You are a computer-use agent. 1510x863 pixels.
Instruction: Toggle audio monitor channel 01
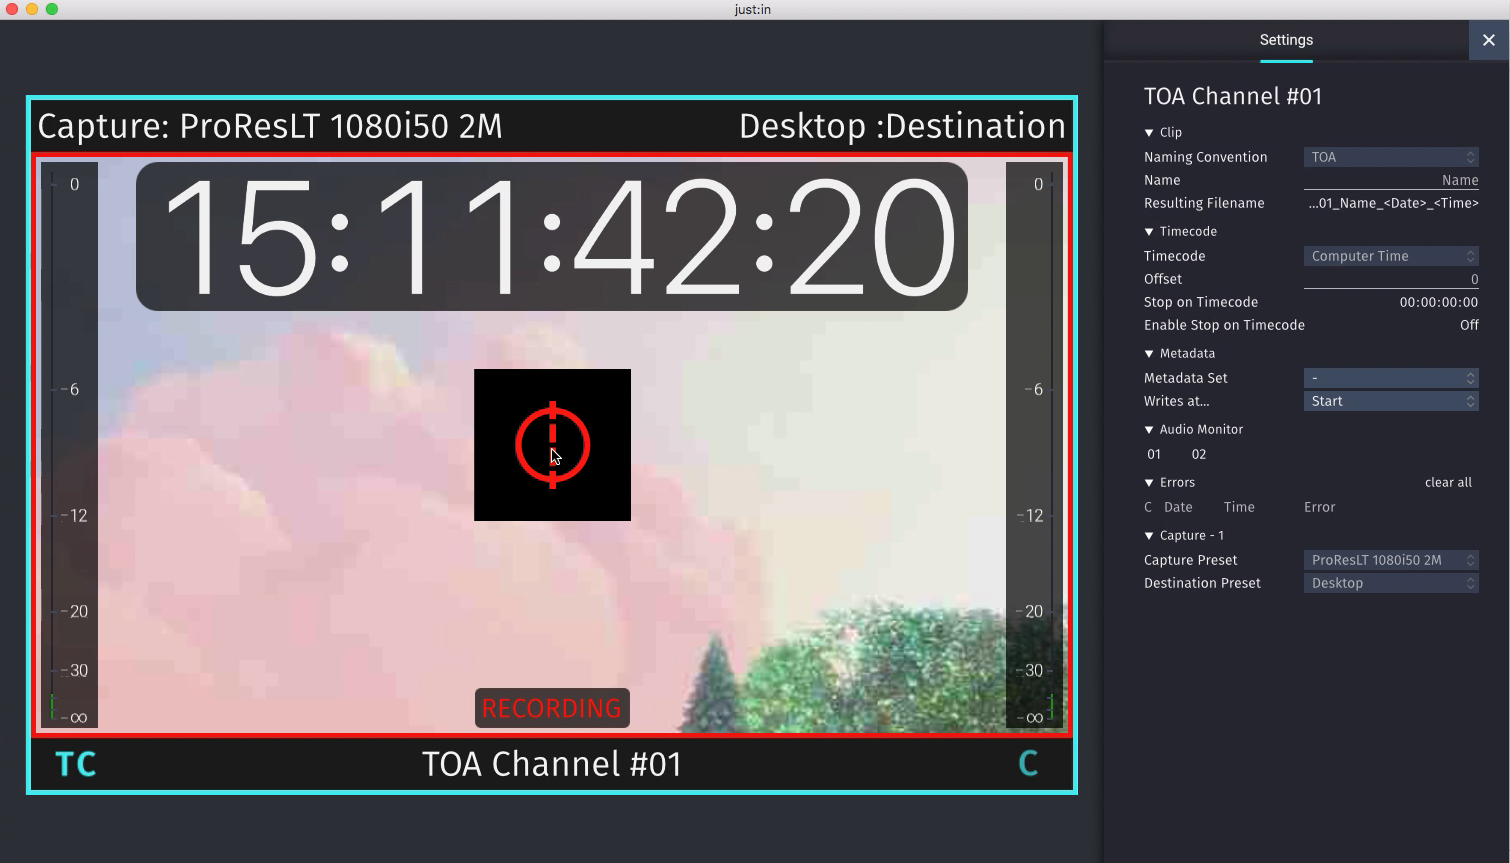1154,454
